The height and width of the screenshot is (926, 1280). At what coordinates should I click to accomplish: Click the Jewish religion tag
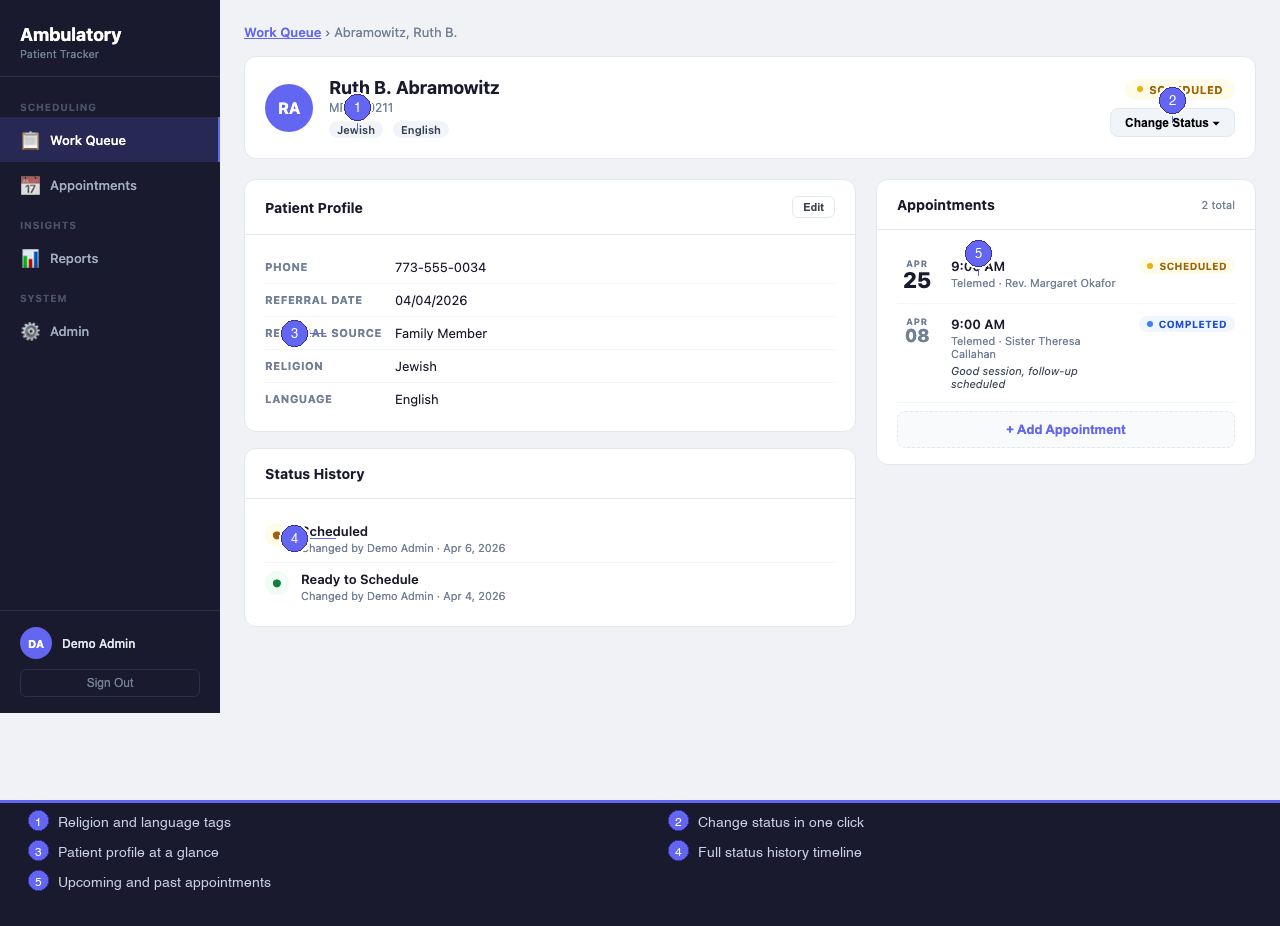355,131
